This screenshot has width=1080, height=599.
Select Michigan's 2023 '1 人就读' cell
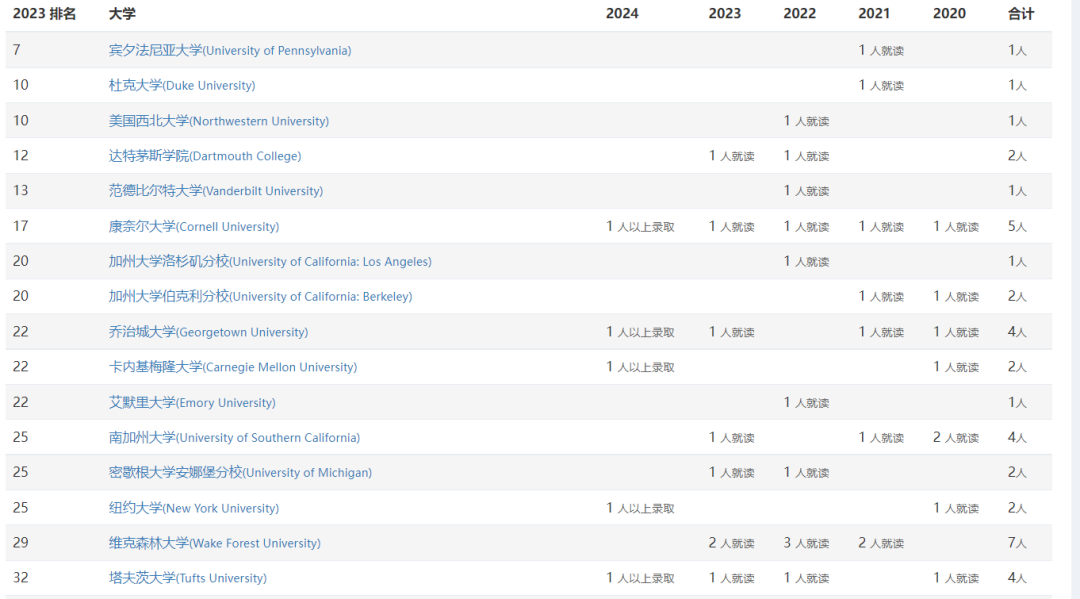click(731, 472)
